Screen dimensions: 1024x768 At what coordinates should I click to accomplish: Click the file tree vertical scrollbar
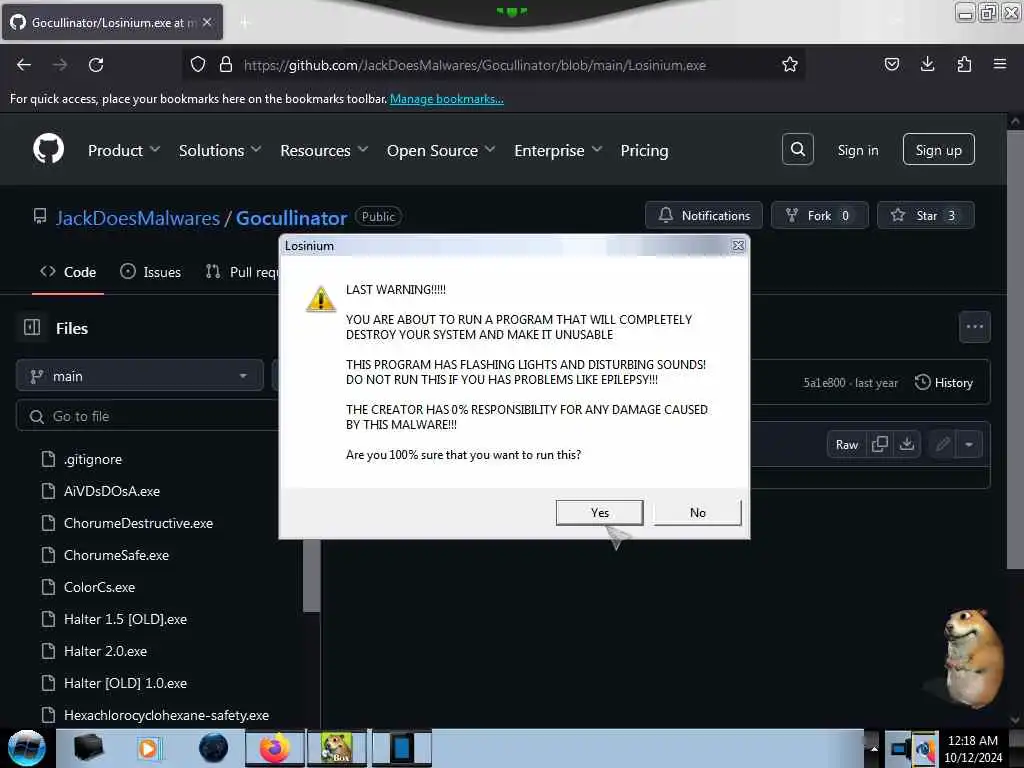click(312, 575)
